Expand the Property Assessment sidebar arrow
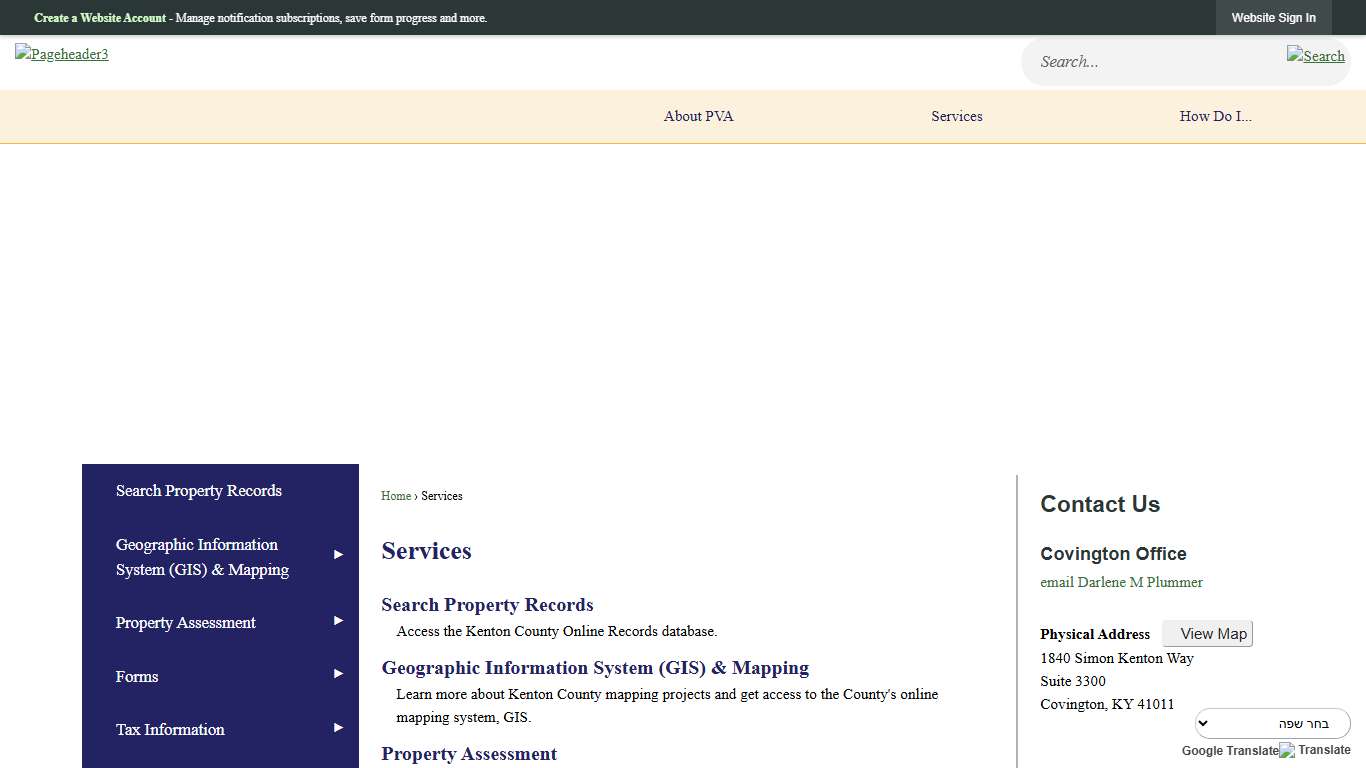 (338, 621)
